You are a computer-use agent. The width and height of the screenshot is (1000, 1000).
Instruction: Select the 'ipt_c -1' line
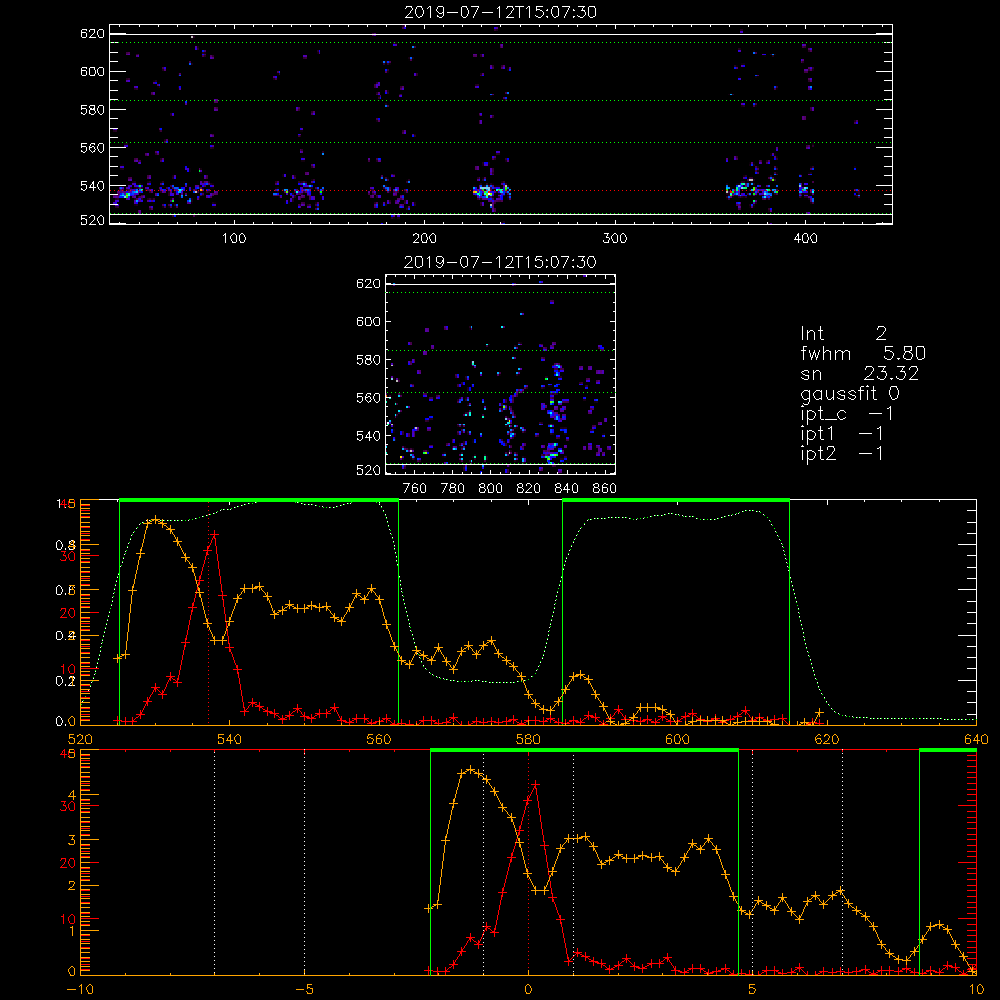847,414
